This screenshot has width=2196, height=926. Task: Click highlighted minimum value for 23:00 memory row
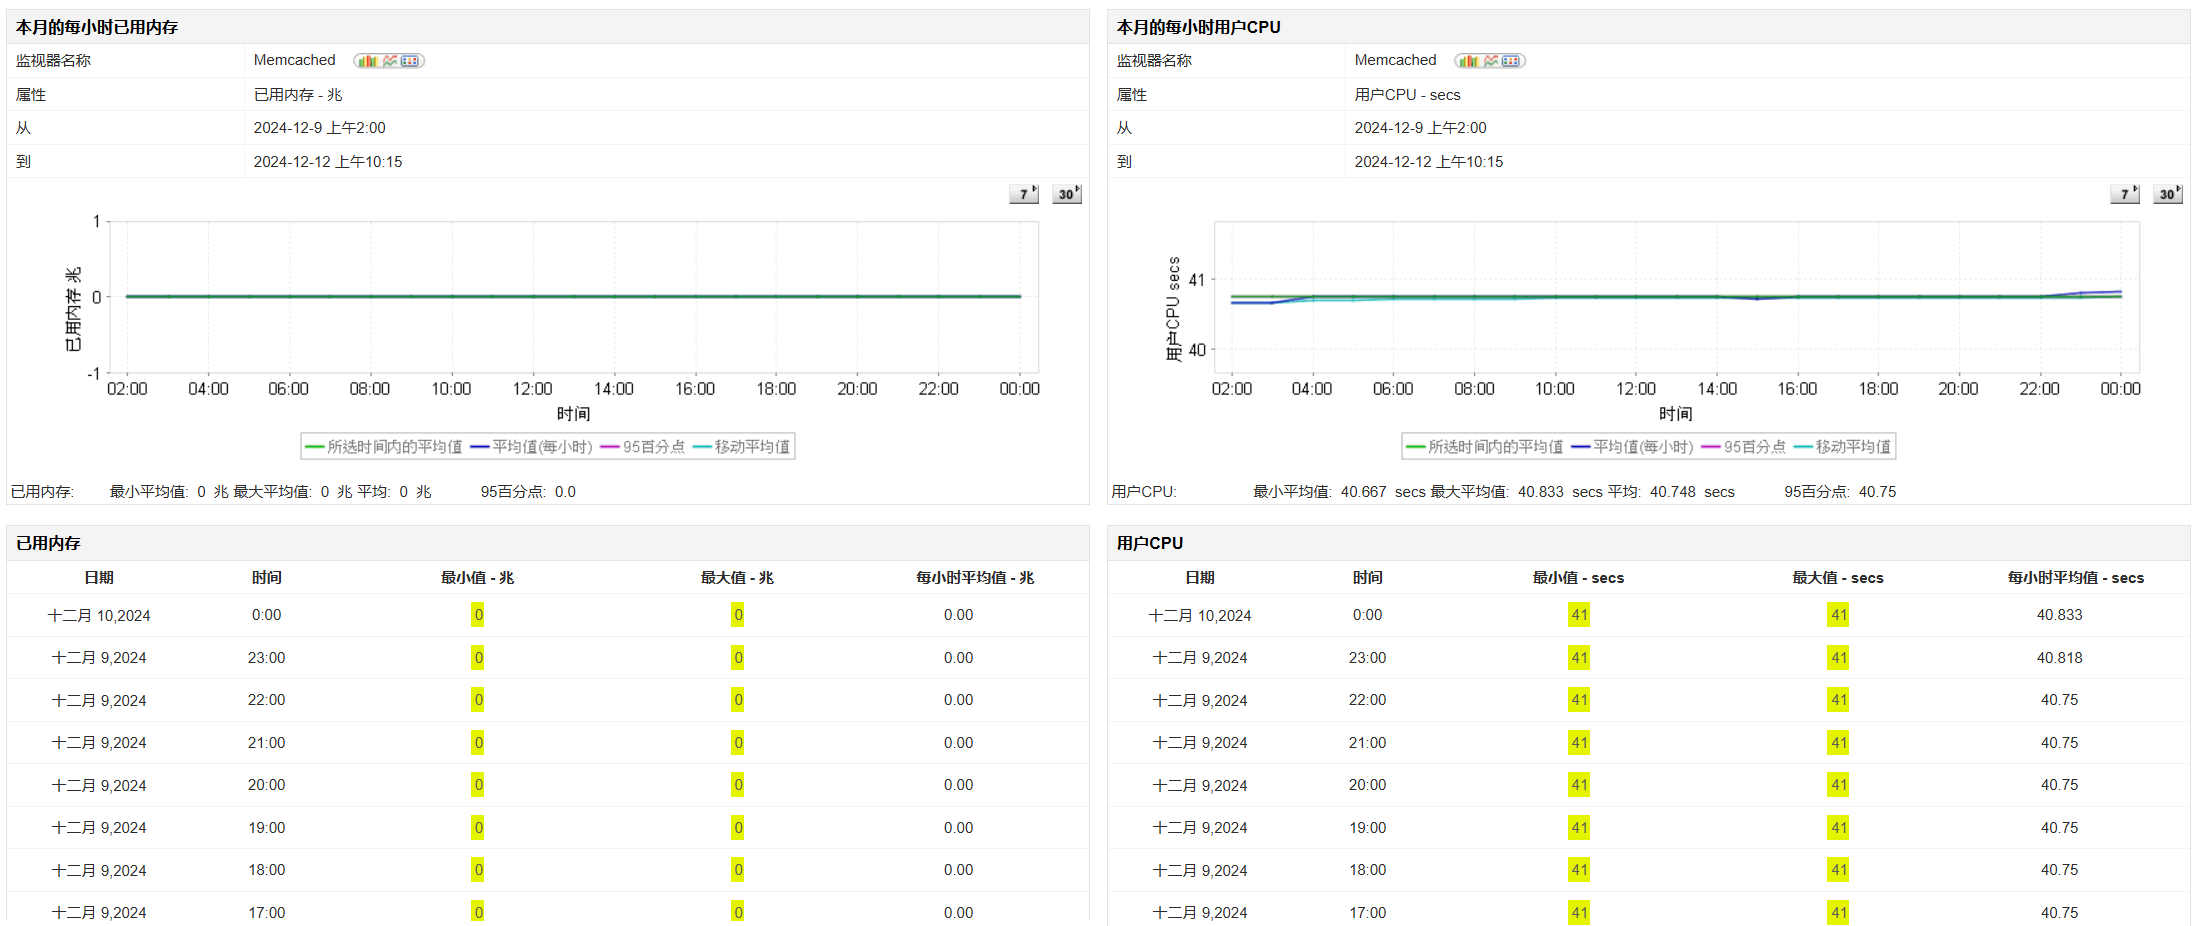coord(478,658)
